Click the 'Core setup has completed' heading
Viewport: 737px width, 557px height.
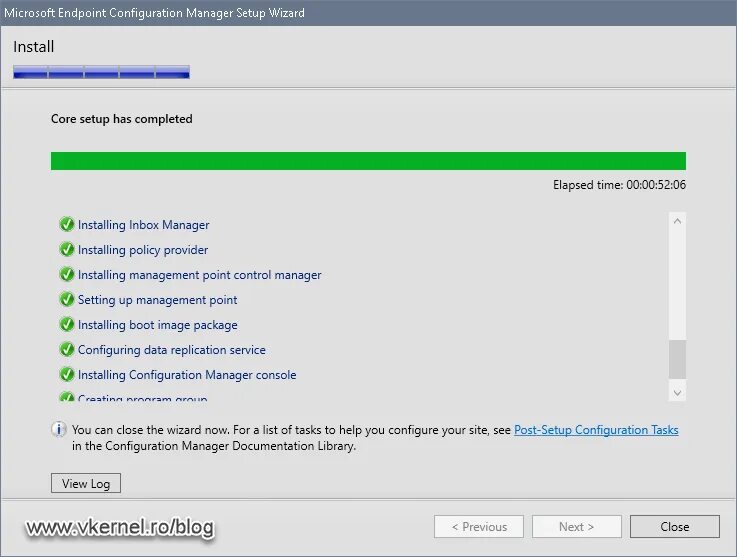coord(122,118)
